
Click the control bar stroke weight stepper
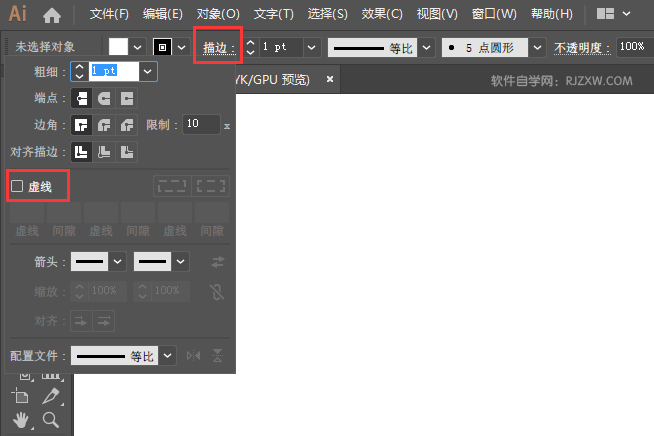click(x=250, y=47)
